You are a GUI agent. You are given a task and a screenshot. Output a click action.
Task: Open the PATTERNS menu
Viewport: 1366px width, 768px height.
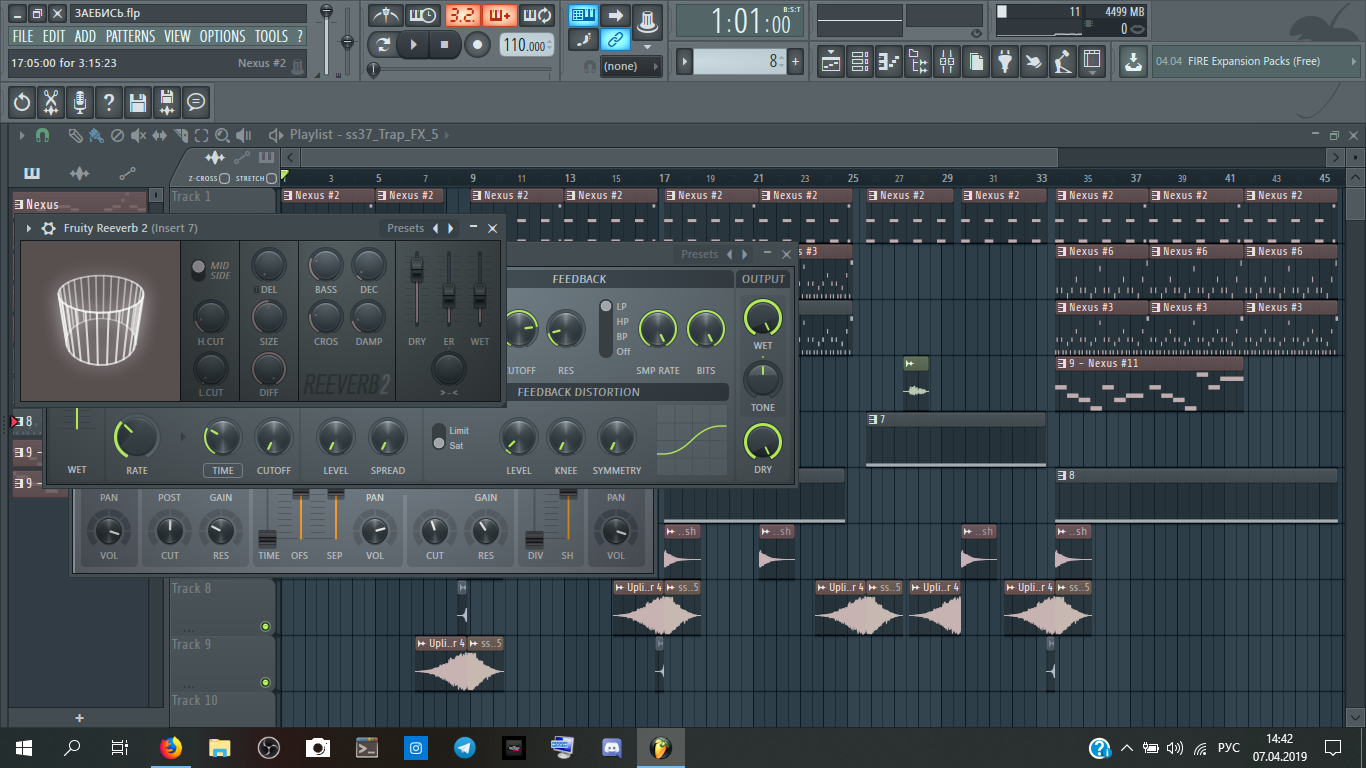coord(130,36)
